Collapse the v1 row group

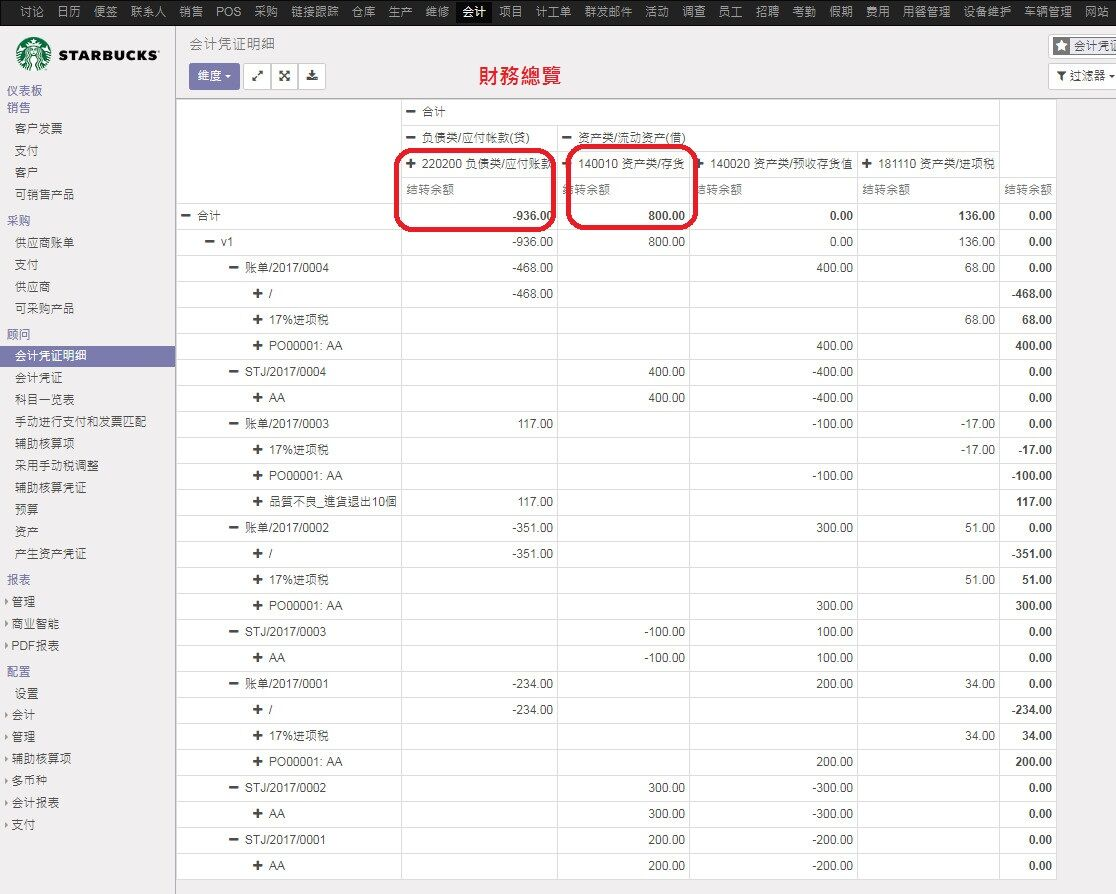pyautogui.click(x=209, y=242)
